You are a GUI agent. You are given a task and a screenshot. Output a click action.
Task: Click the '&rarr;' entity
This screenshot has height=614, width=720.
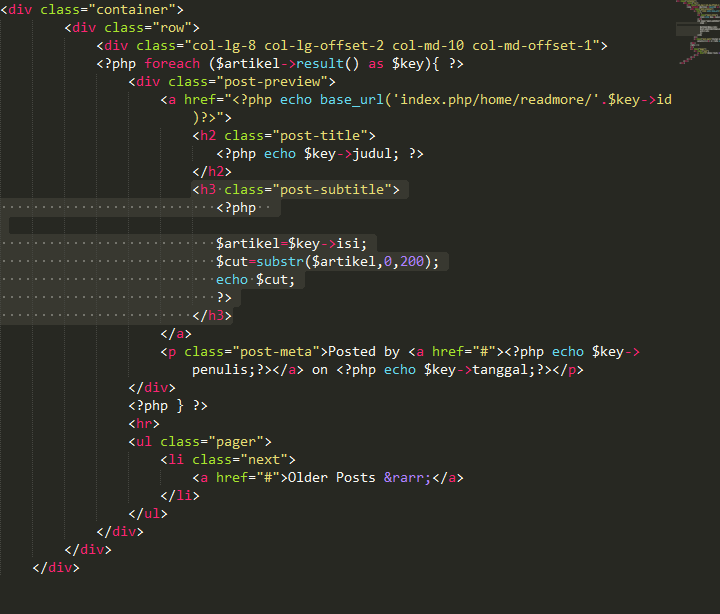point(407,478)
